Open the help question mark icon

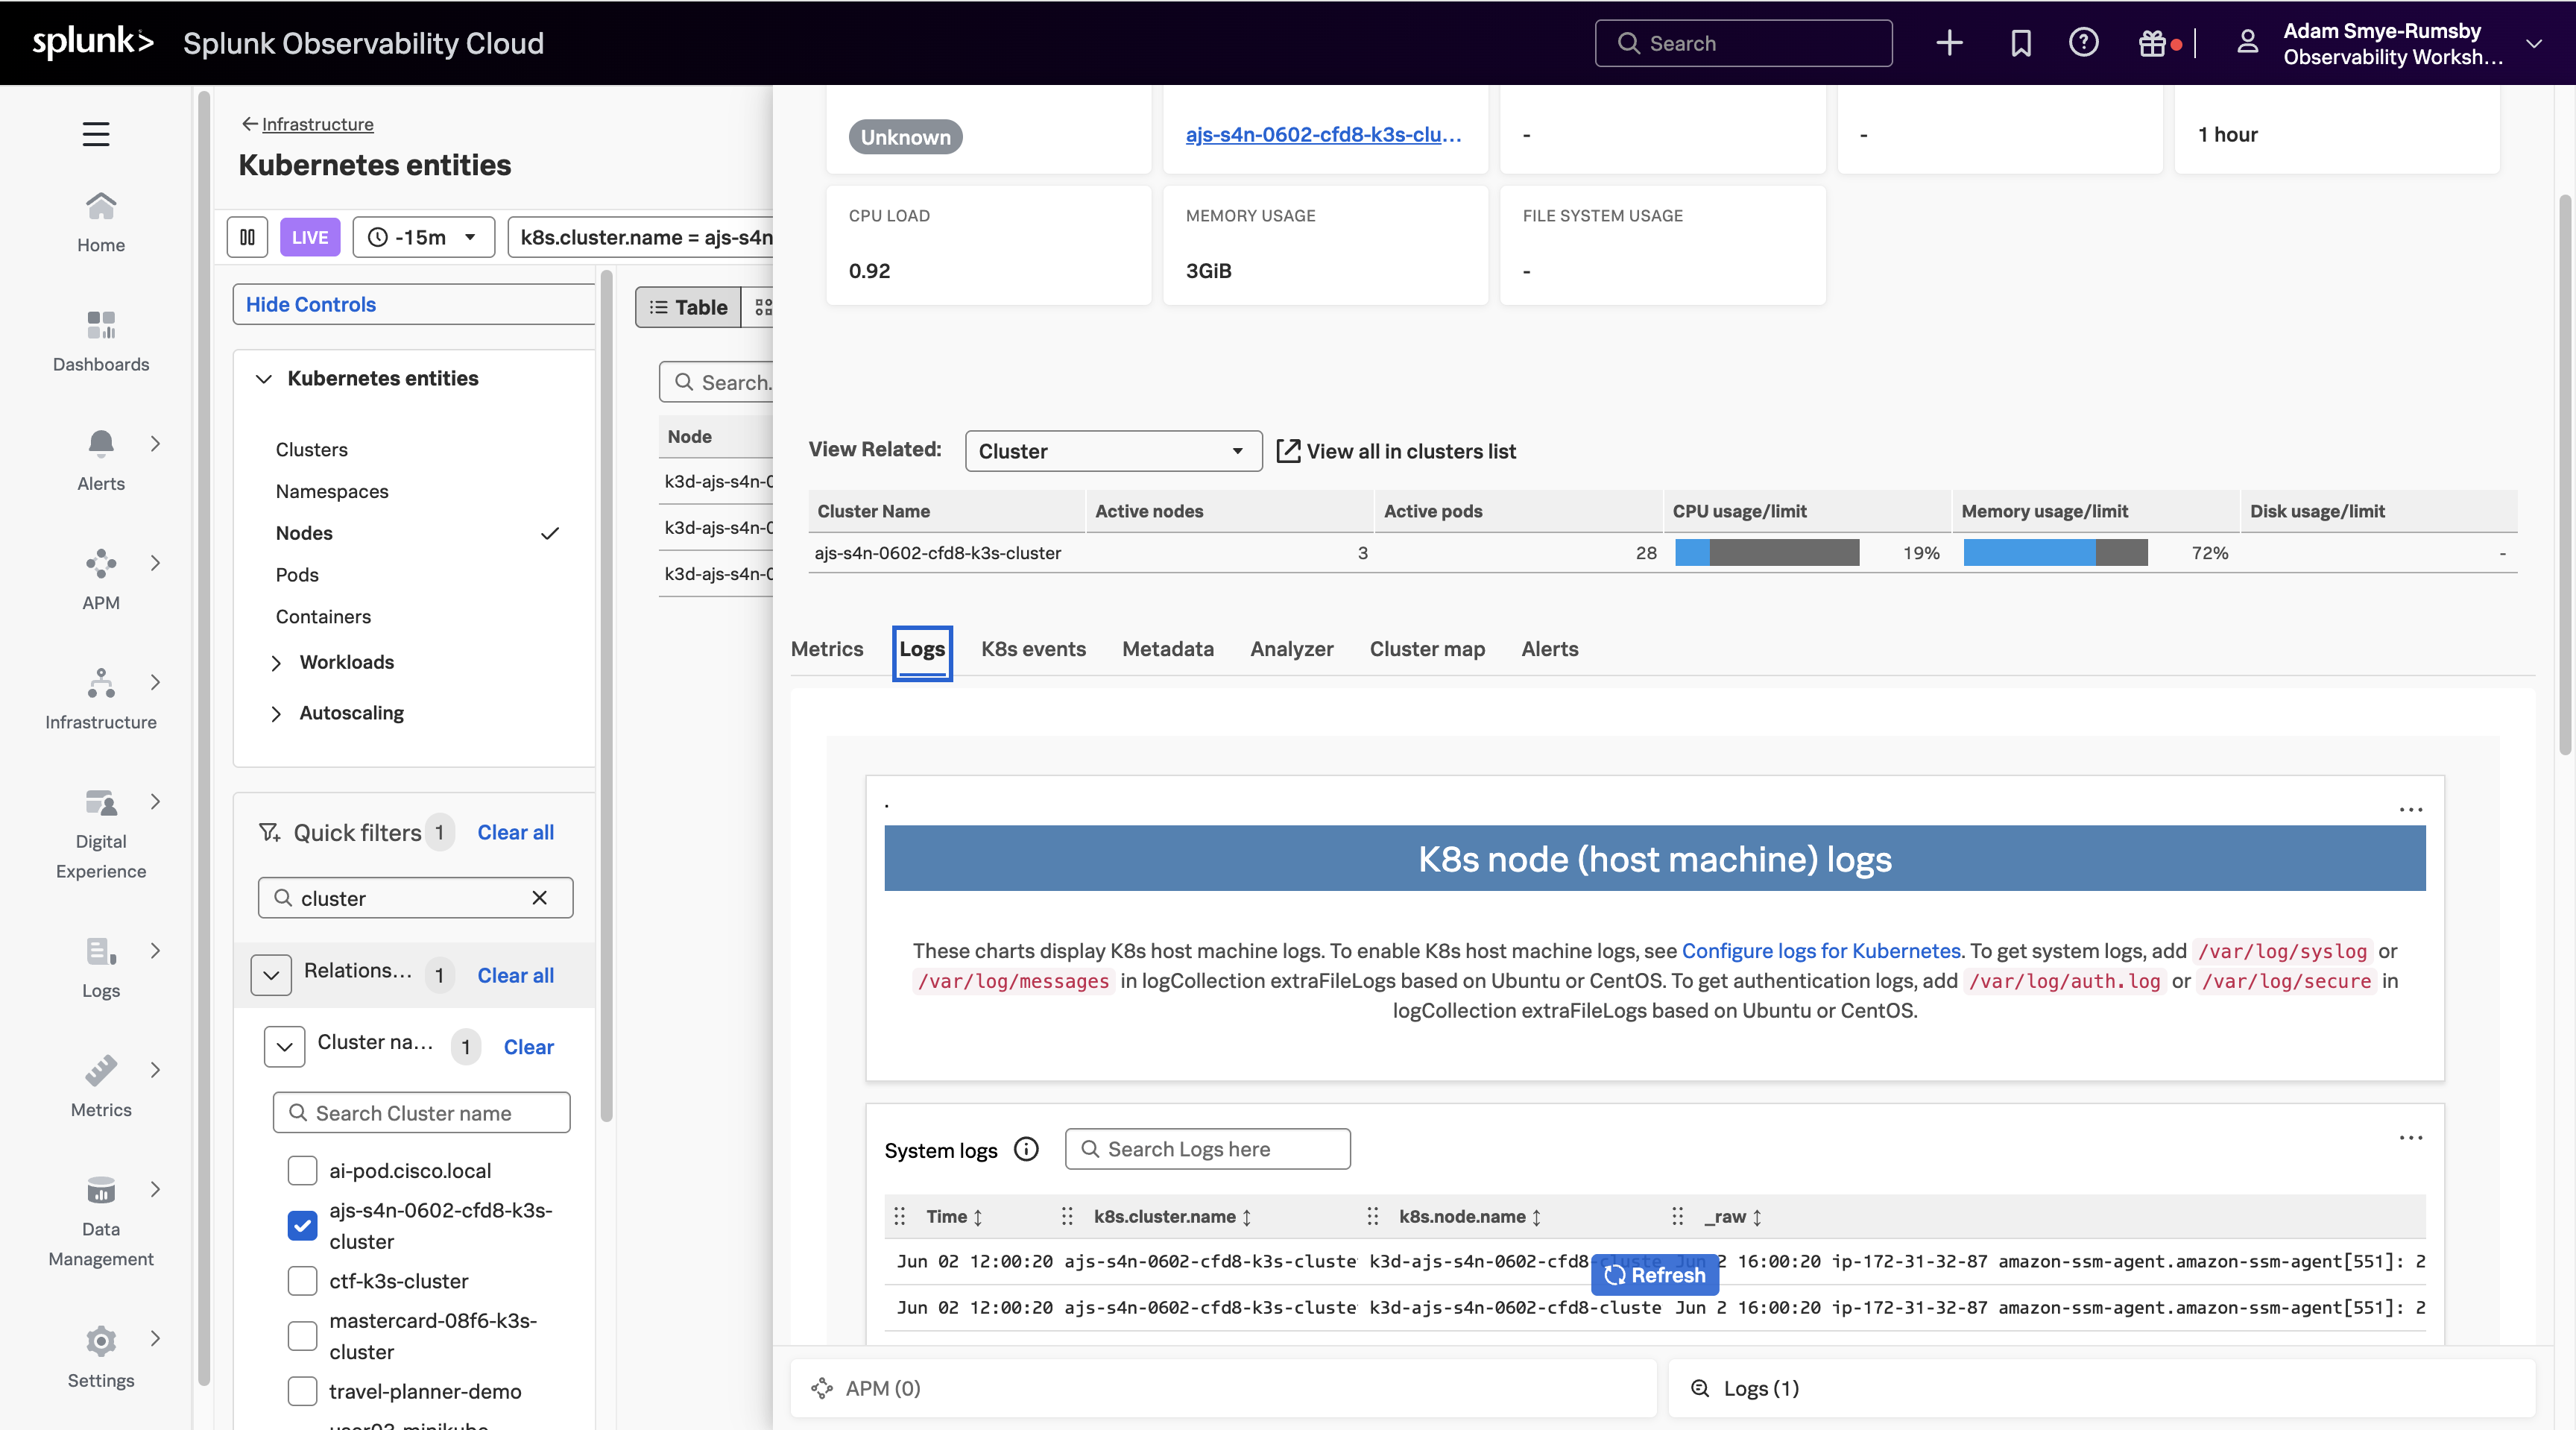[2084, 43]
